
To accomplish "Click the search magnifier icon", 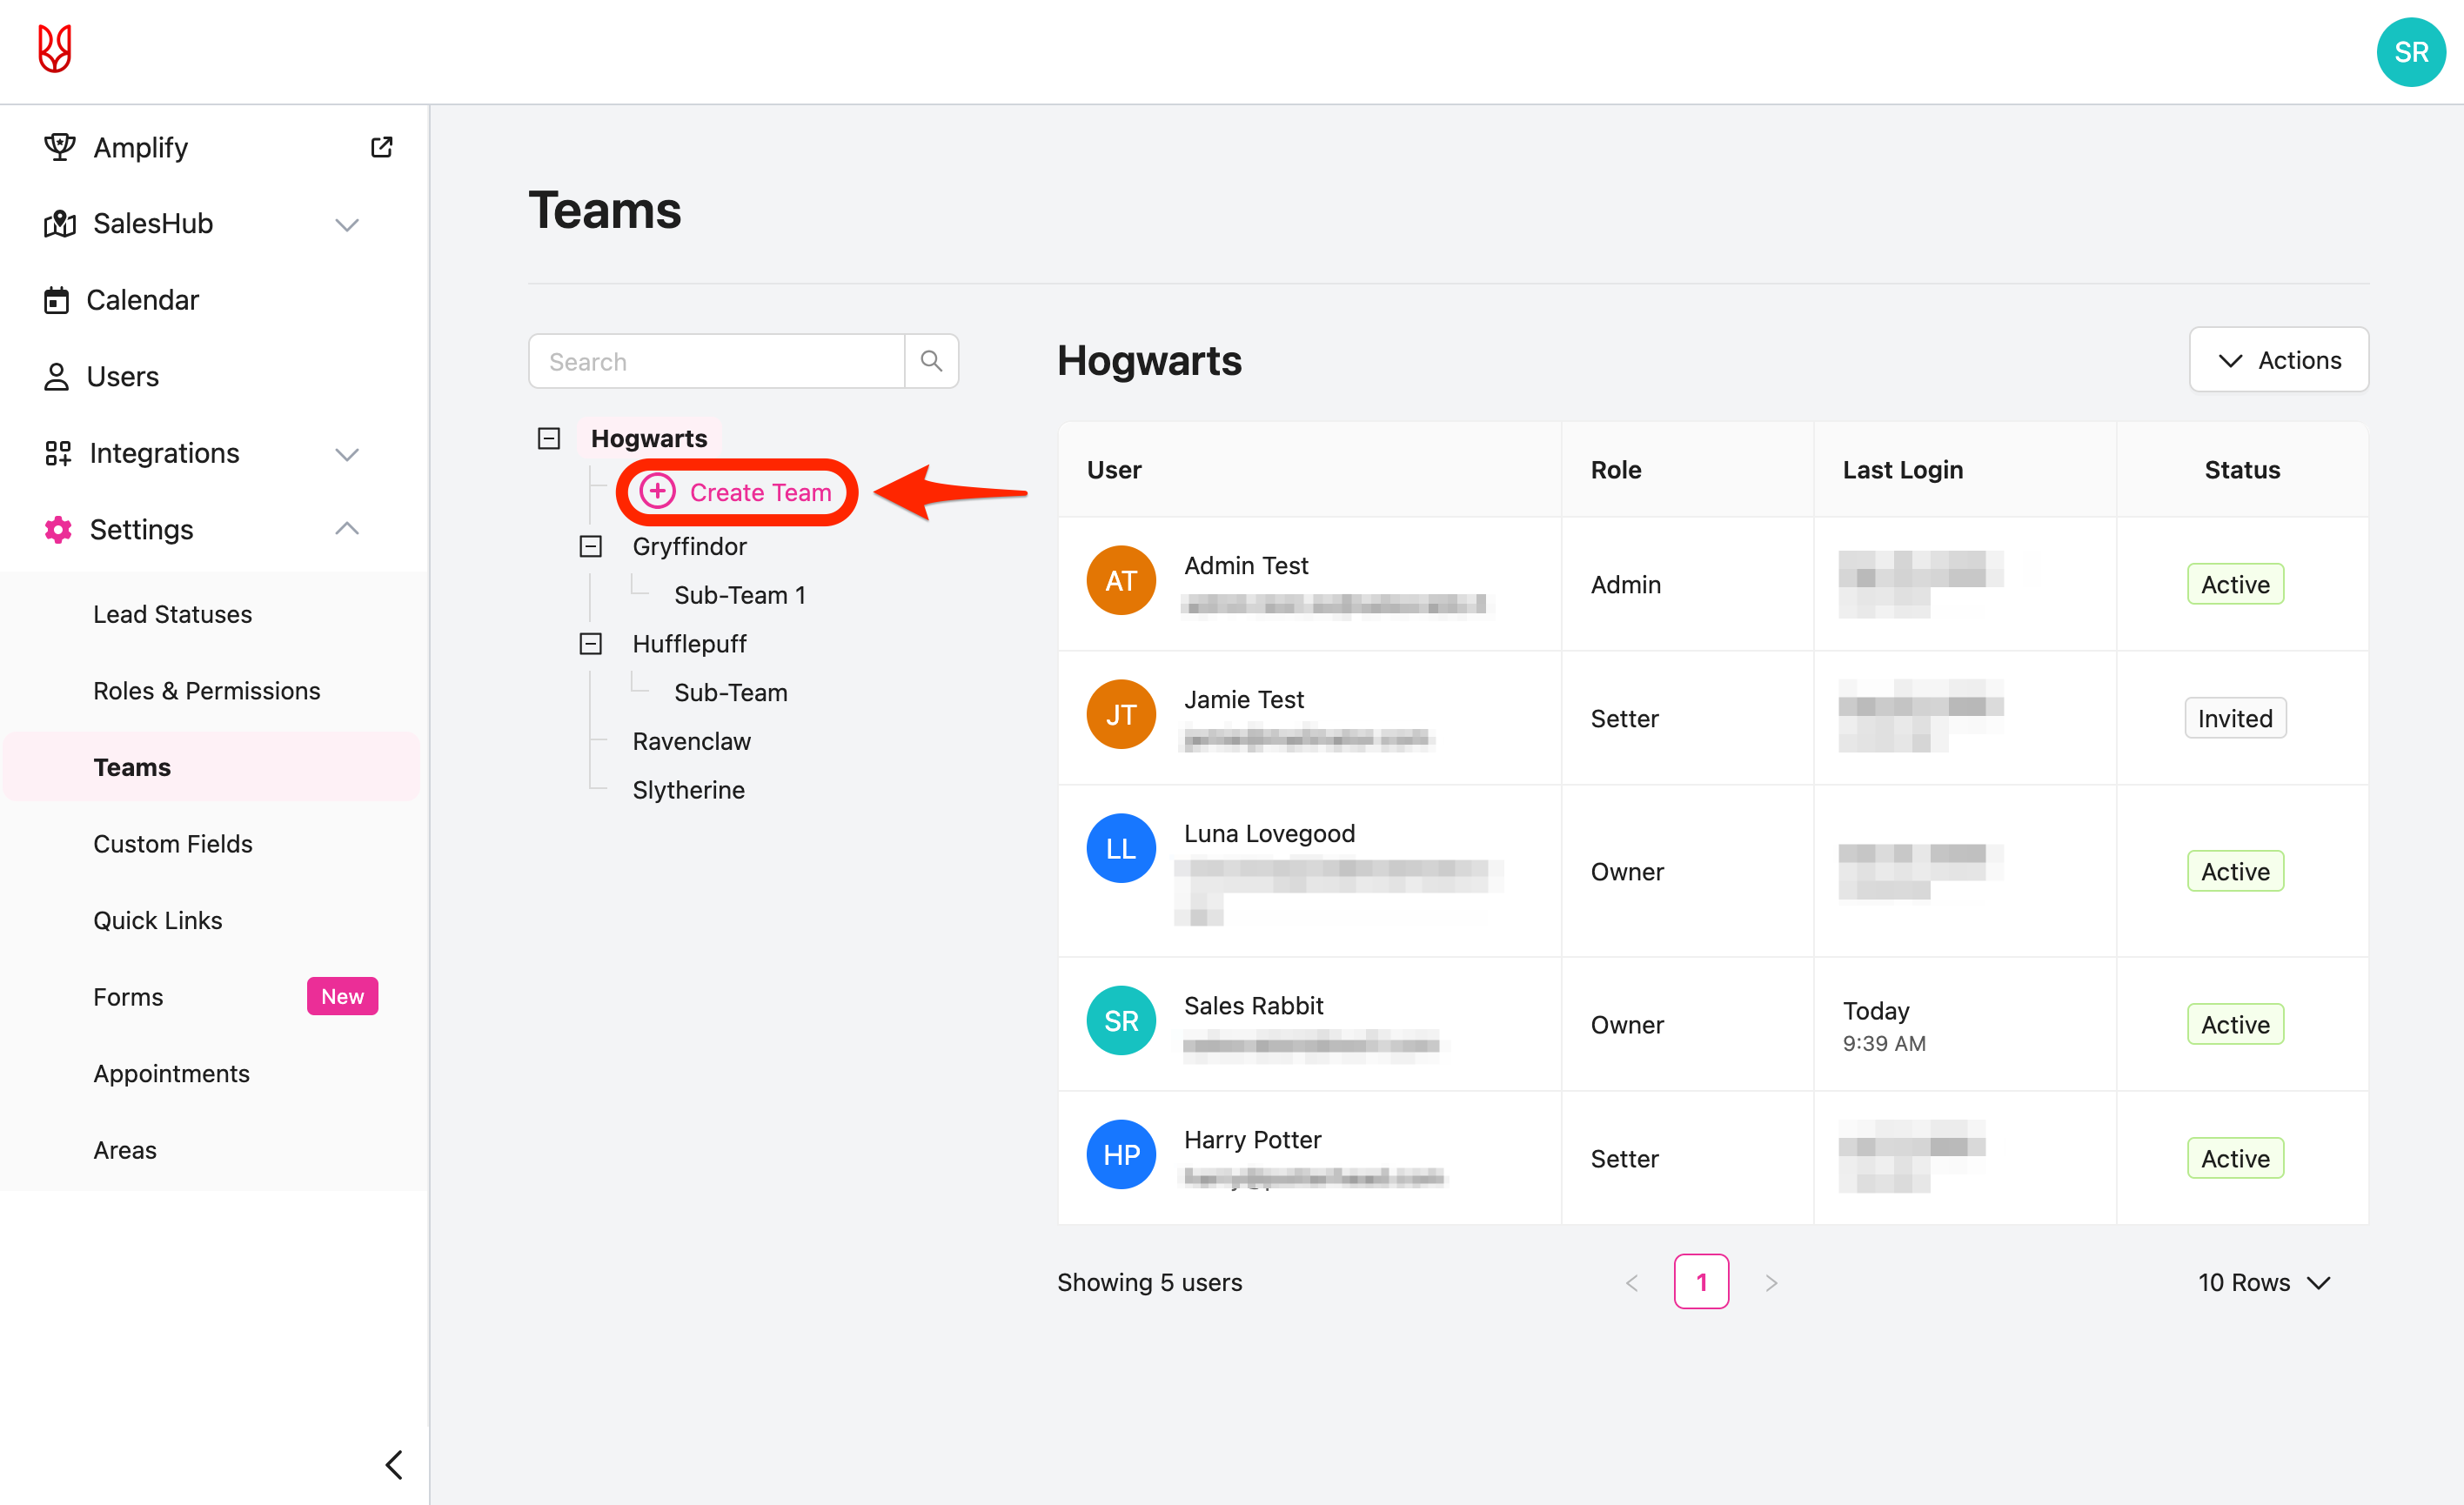I will 930,361.
